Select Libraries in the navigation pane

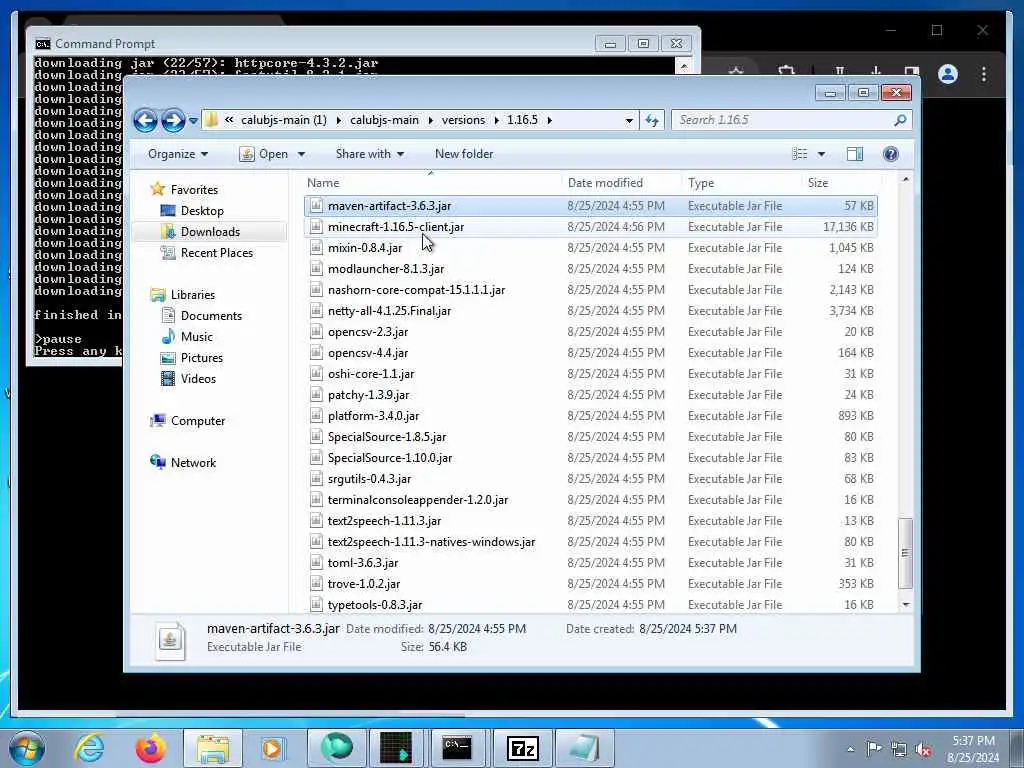coord(193,295)
